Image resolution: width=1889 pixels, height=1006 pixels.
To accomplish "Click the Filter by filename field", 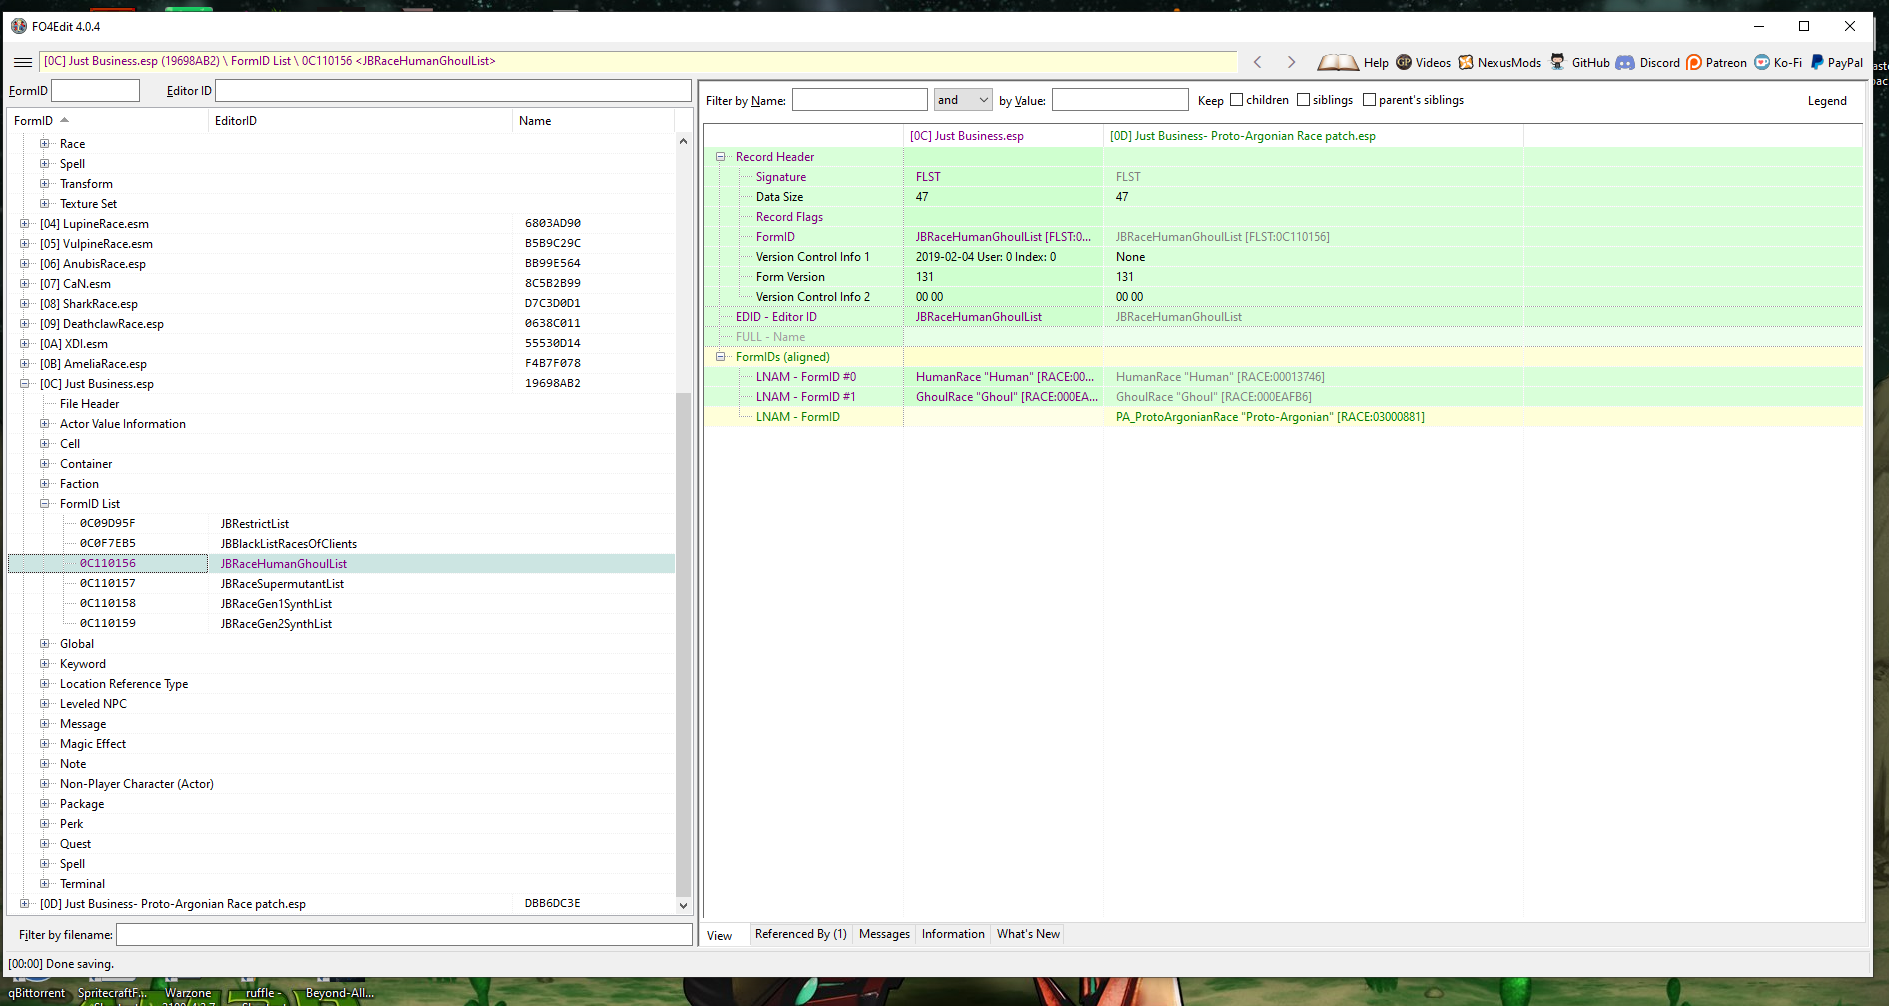I will click(x=404, y=935).
